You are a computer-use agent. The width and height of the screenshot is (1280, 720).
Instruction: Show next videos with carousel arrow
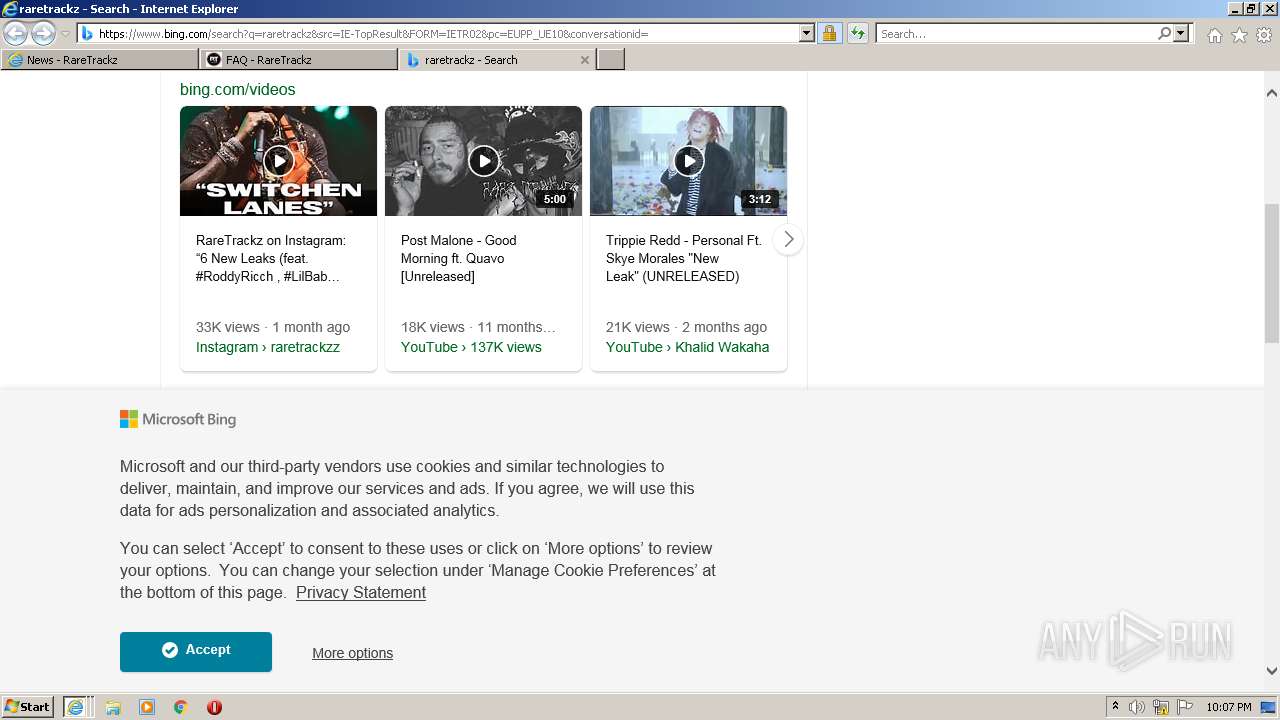(788, 239)
